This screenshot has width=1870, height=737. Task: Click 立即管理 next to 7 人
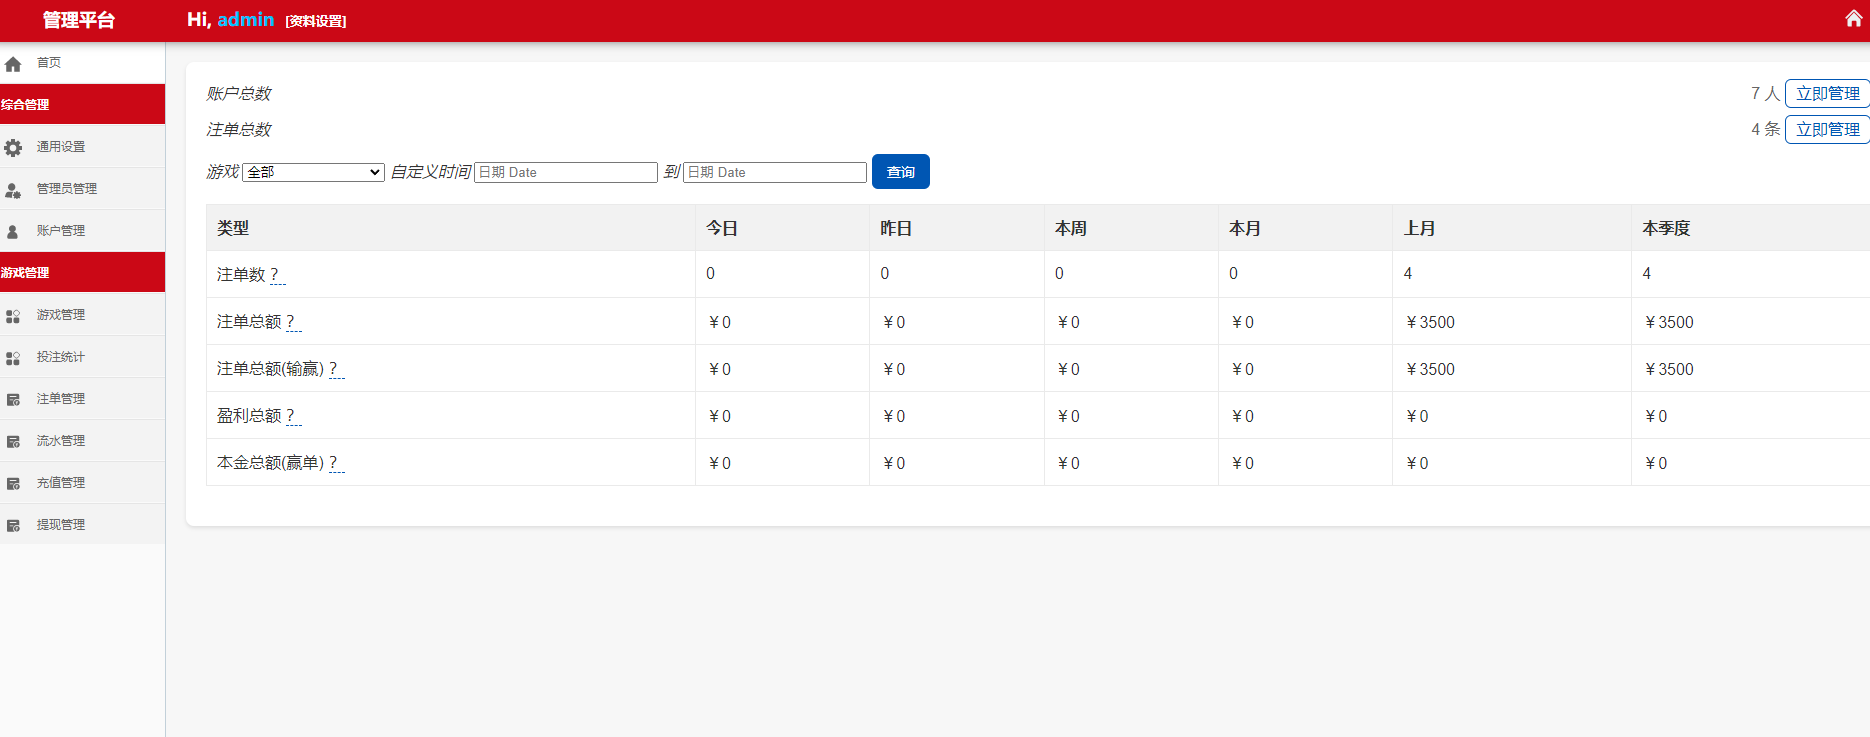click(x=1827, y=93)
